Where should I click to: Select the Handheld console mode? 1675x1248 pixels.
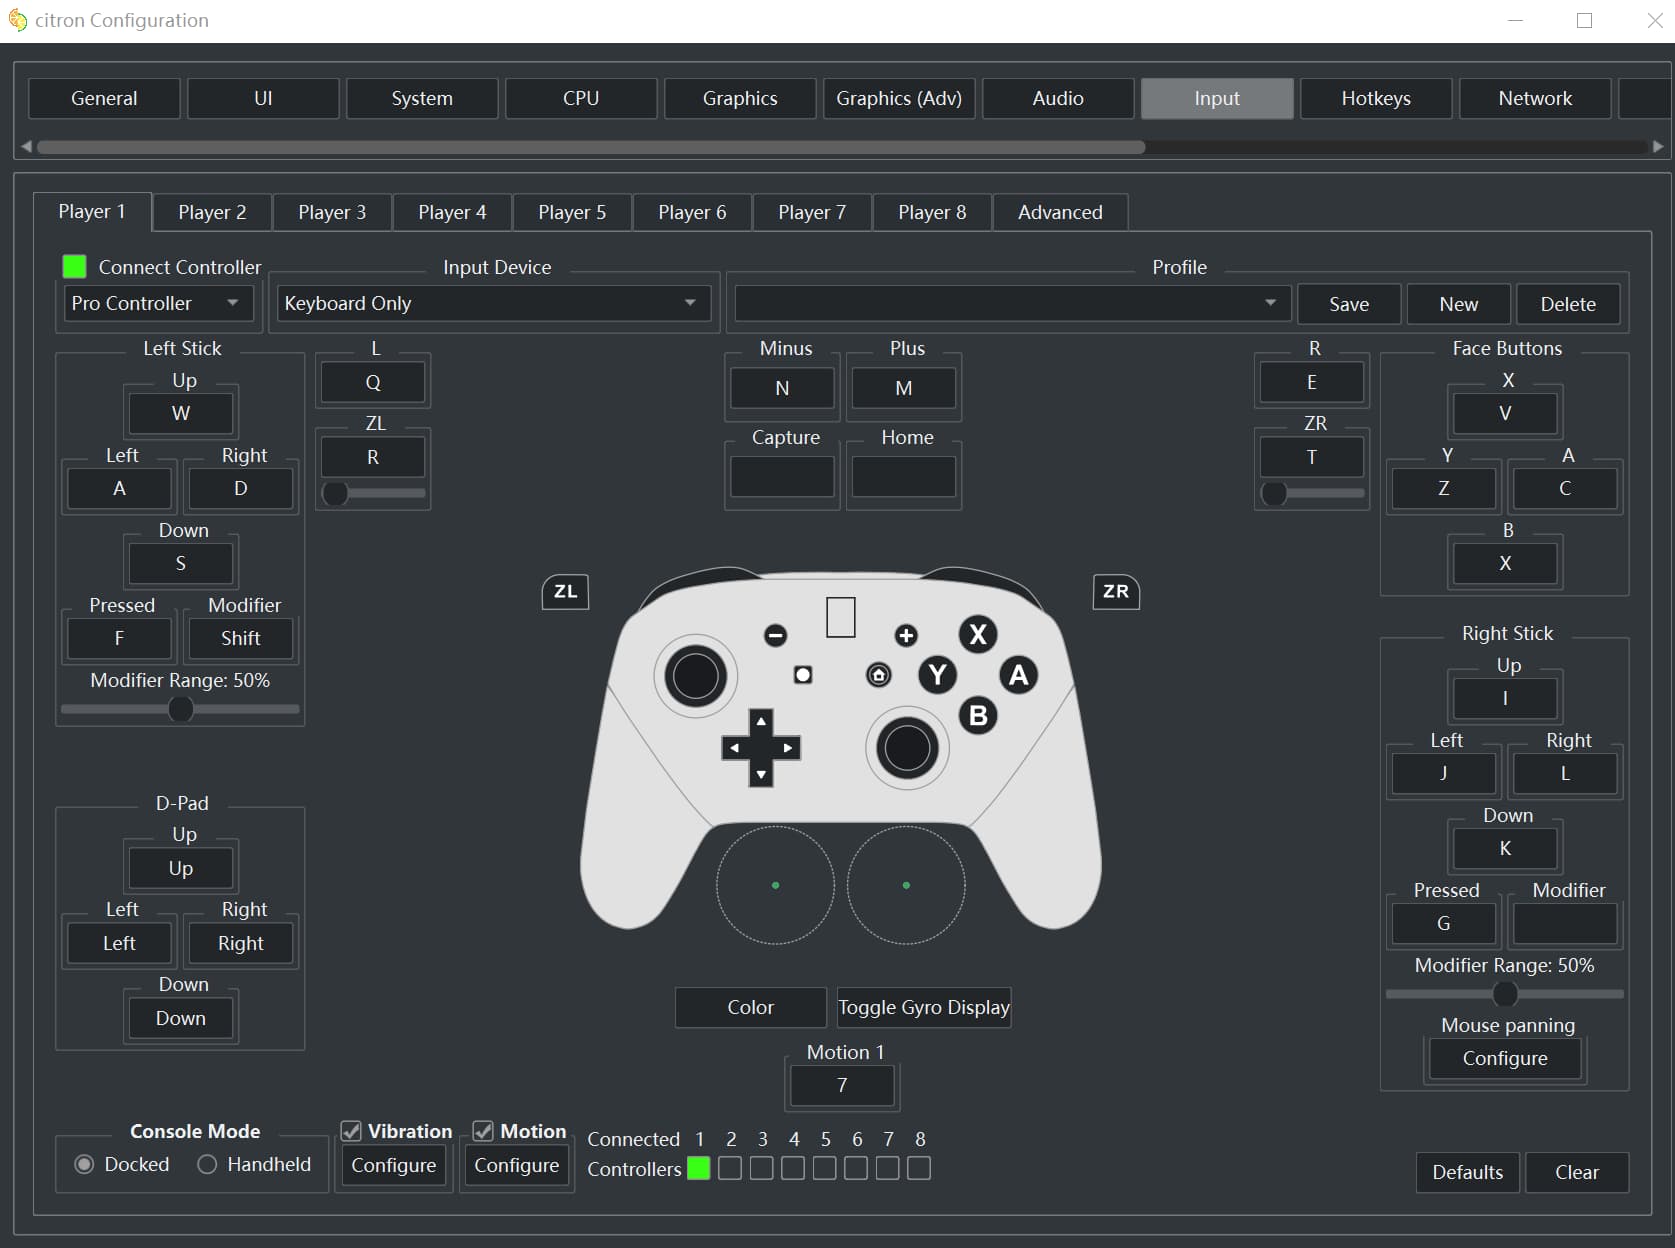(207, 1164)
